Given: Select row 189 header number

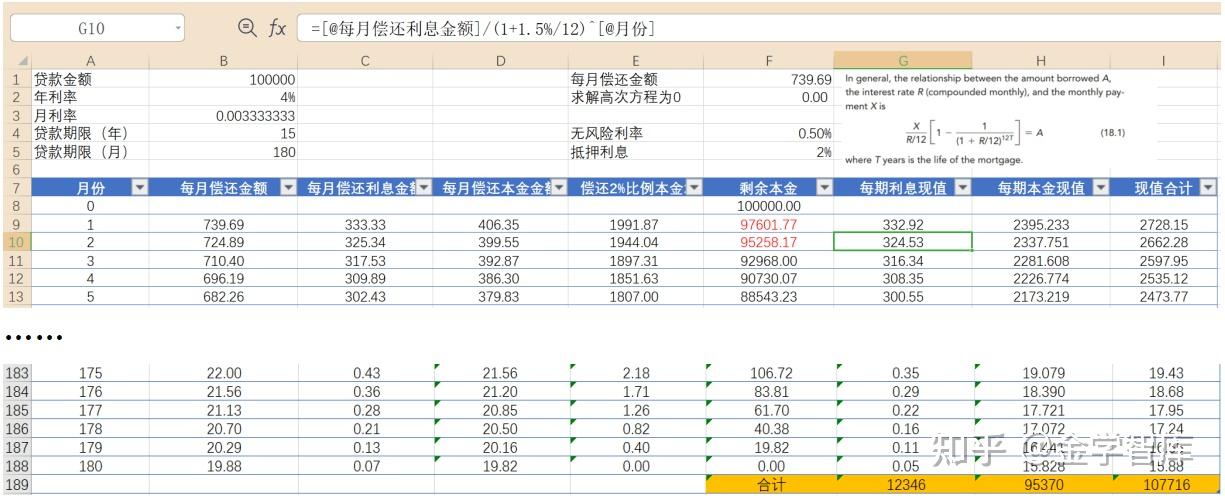Looking at the screenshot, I should [17, 483].
